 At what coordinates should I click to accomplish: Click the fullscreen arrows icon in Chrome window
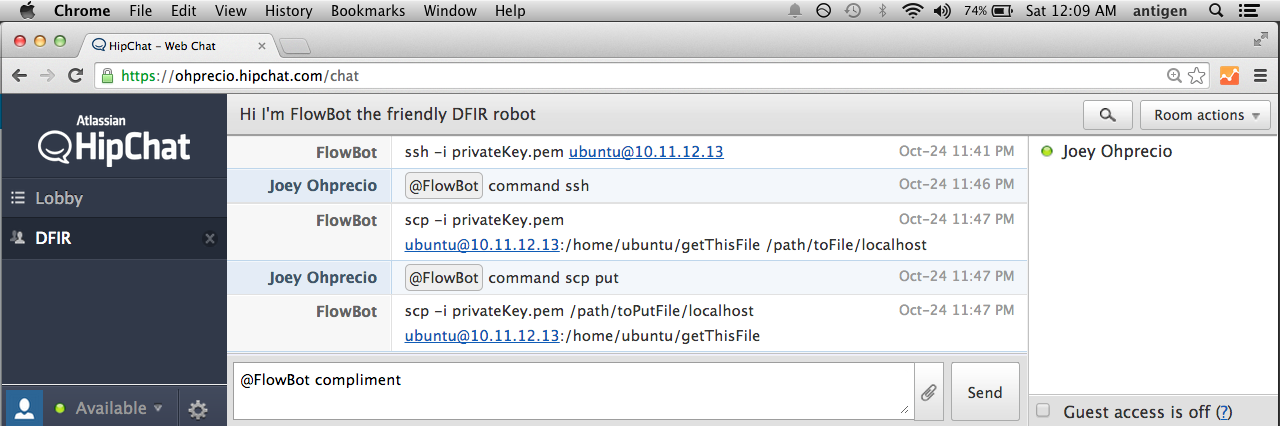coord(1261,39)
